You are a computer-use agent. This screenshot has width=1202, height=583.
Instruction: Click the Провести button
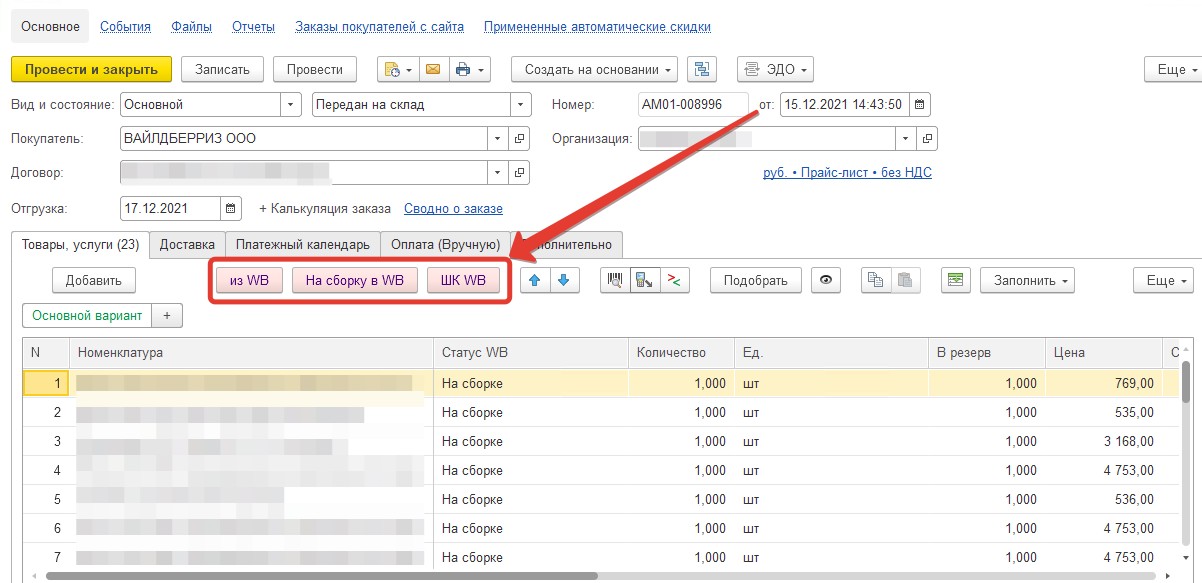coord(315,69)
